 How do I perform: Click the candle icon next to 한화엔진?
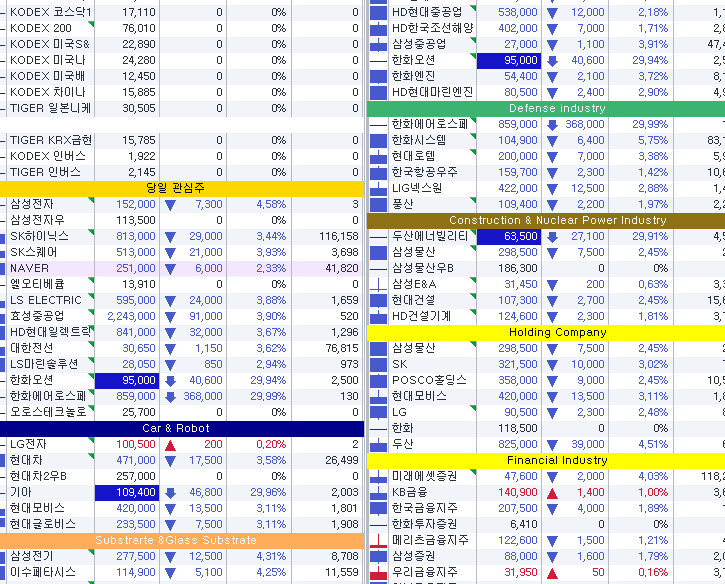pyautogui.click(x=378, y=76)
